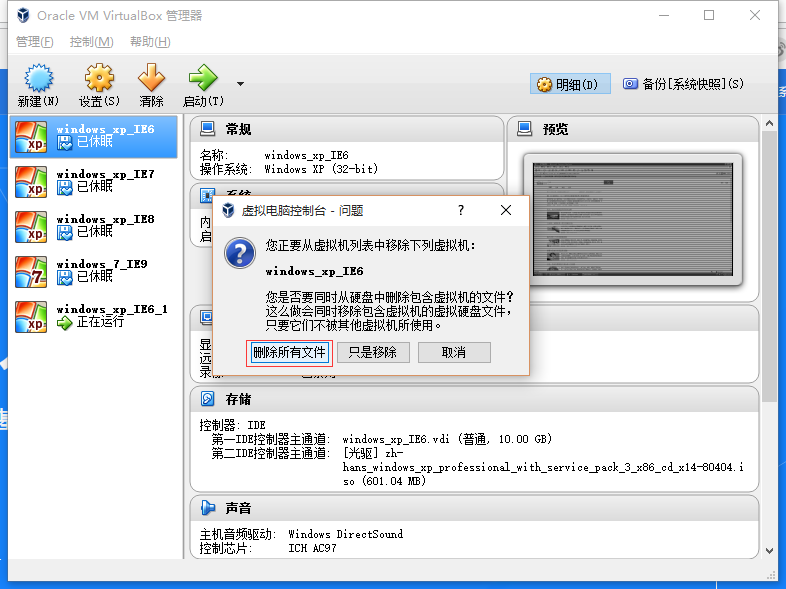The image size is (786, 589).
Task: Select windows_xp_IE8 VM icon in list
Action: click(x=31, y=227)
